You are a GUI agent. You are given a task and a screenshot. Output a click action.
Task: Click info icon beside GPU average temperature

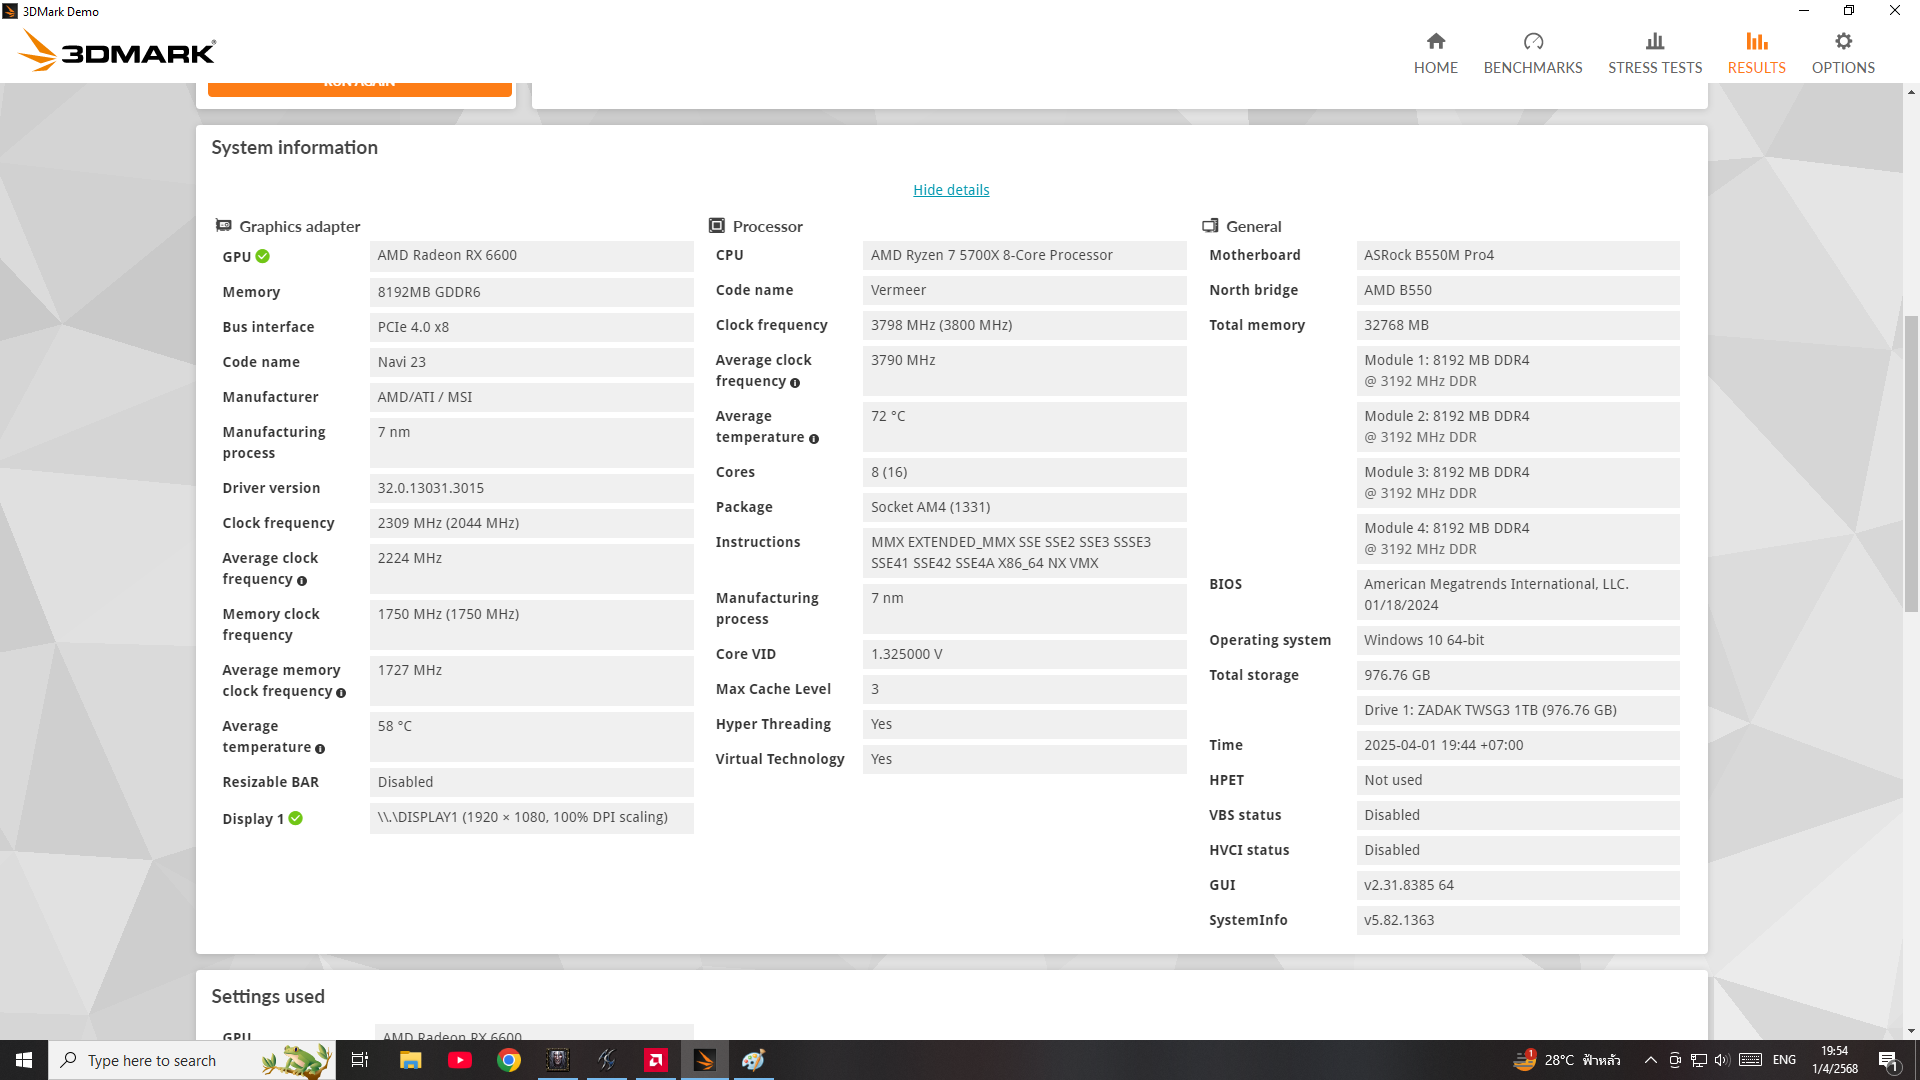(x=320, y=749)
